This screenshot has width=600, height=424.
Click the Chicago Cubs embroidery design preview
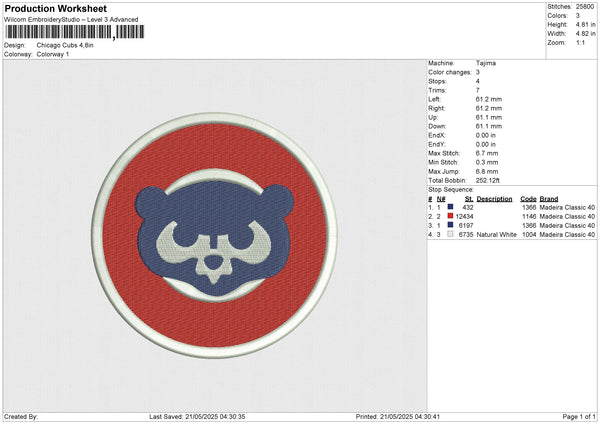click(x=214, y=235)
